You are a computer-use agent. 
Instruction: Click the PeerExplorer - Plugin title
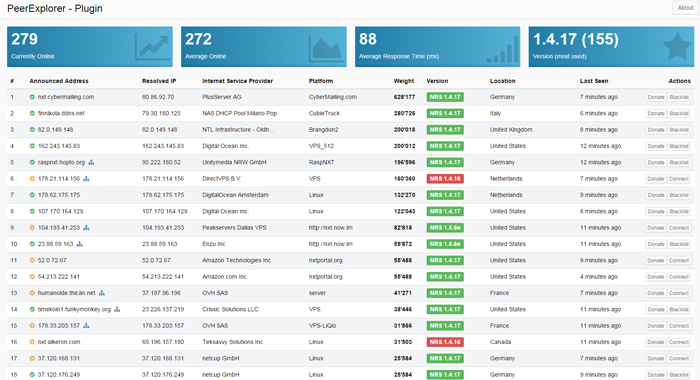55,8
